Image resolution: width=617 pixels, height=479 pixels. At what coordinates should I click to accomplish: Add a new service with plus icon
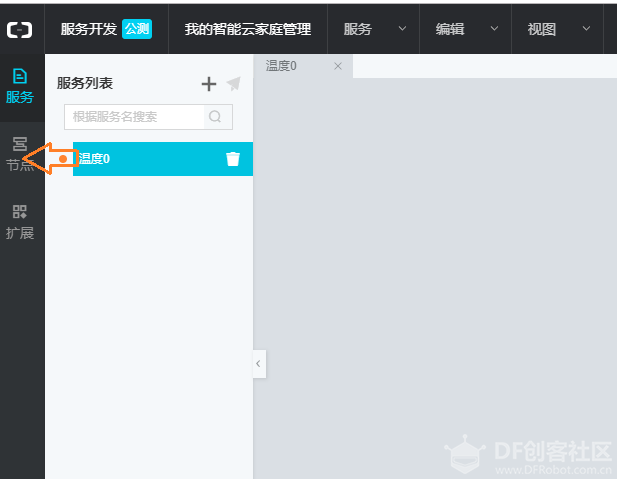pos(209,84)
